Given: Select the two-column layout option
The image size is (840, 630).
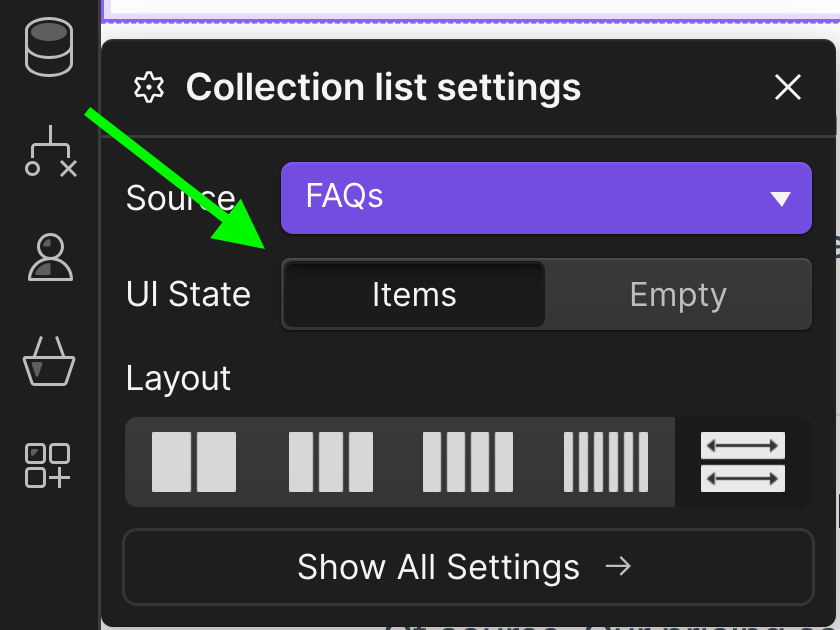Looking at the screenshot, I should [194, 462].
